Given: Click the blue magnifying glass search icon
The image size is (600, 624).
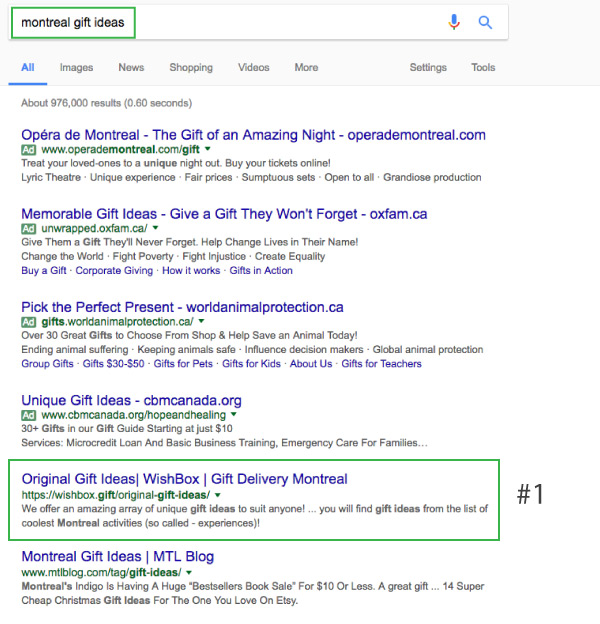Looking at the screenshot, I should click(485, 22).
